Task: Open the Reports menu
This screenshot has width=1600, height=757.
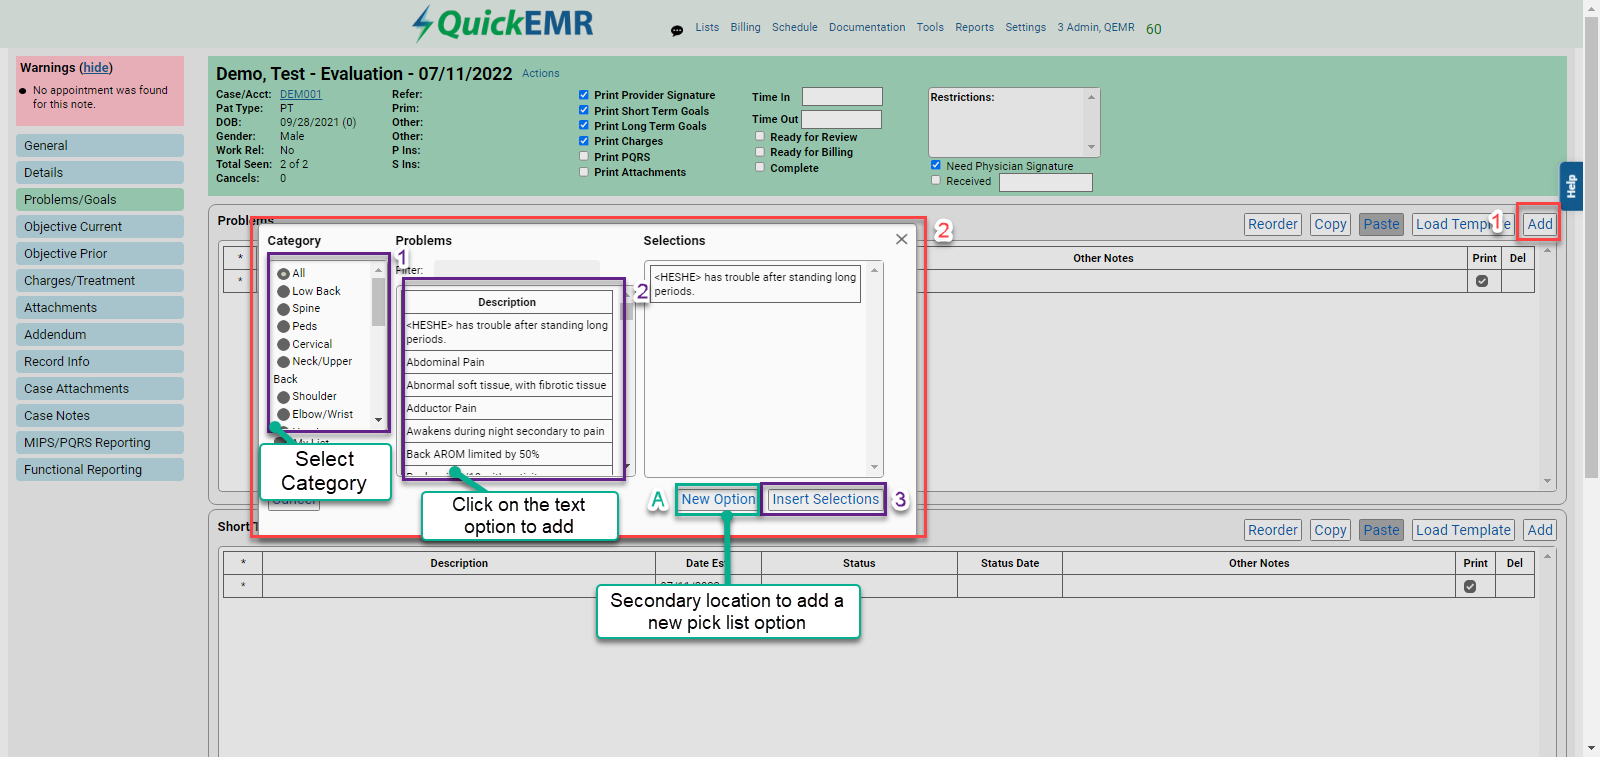Action: coord(974,27)
